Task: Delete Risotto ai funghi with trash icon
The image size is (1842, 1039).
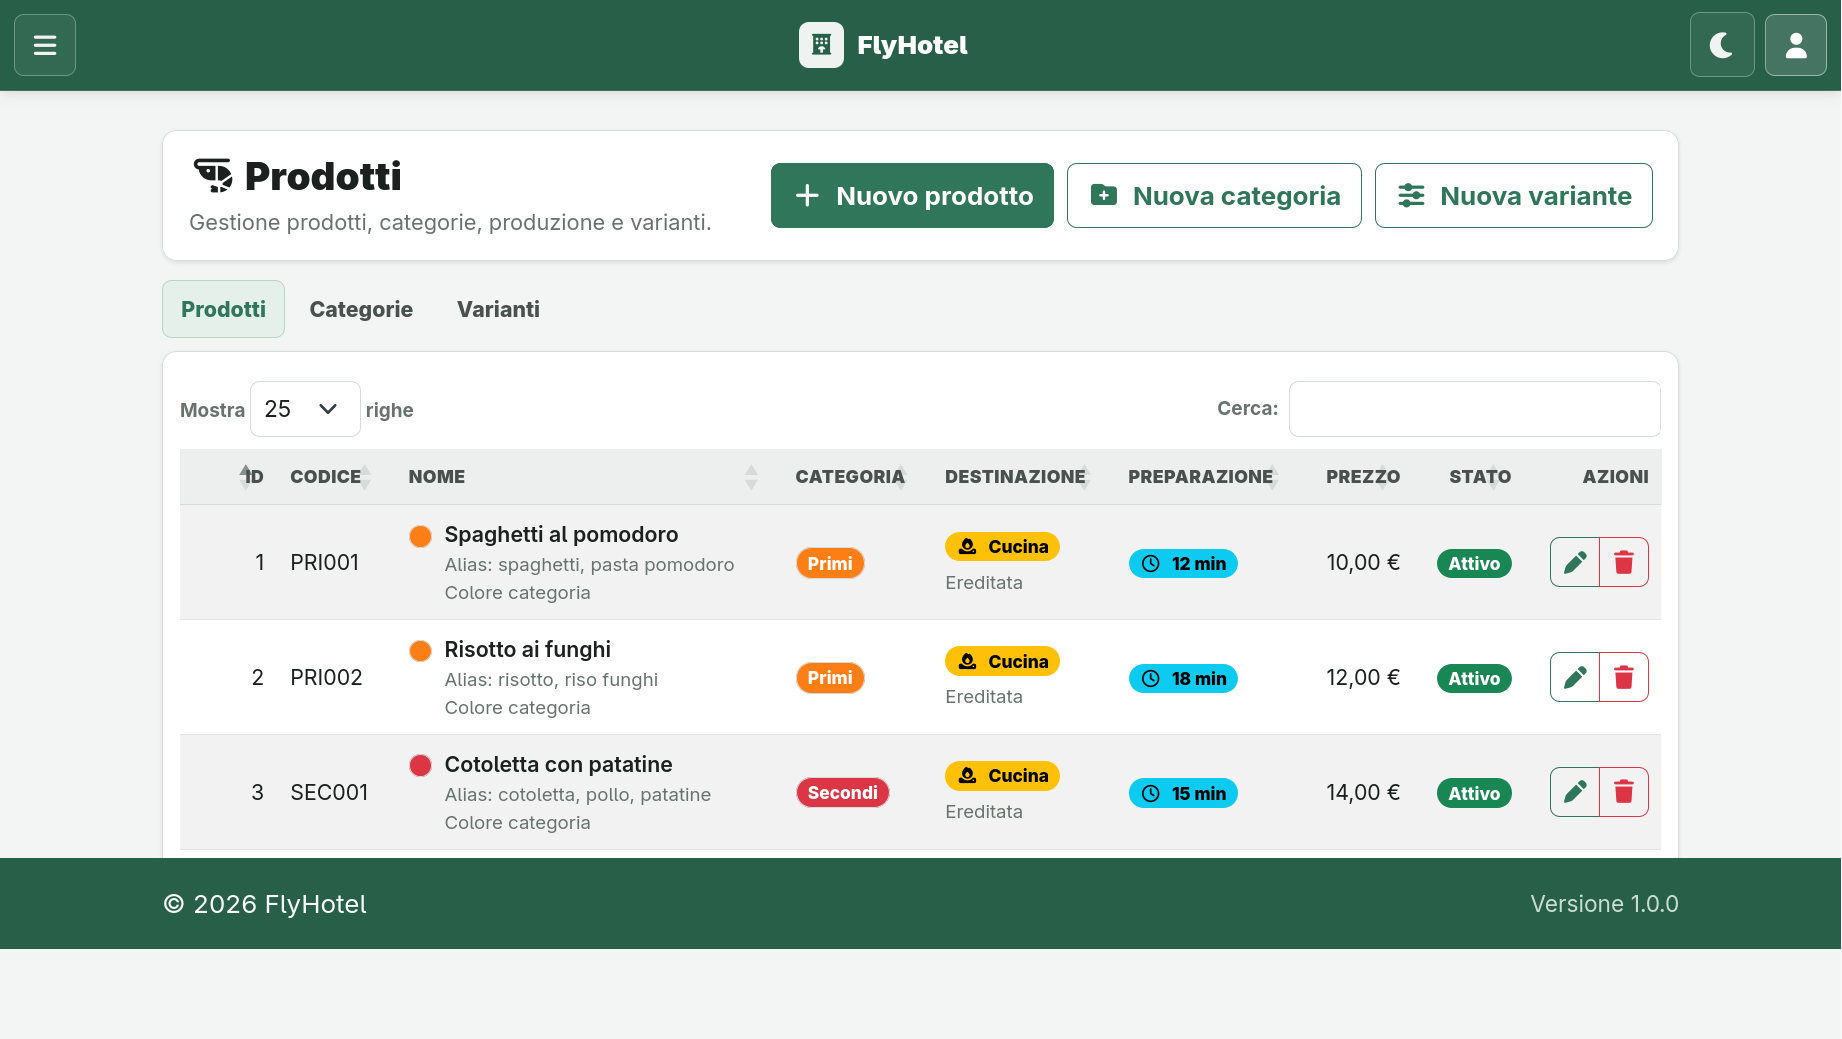Action: [x=1624, y=677]
